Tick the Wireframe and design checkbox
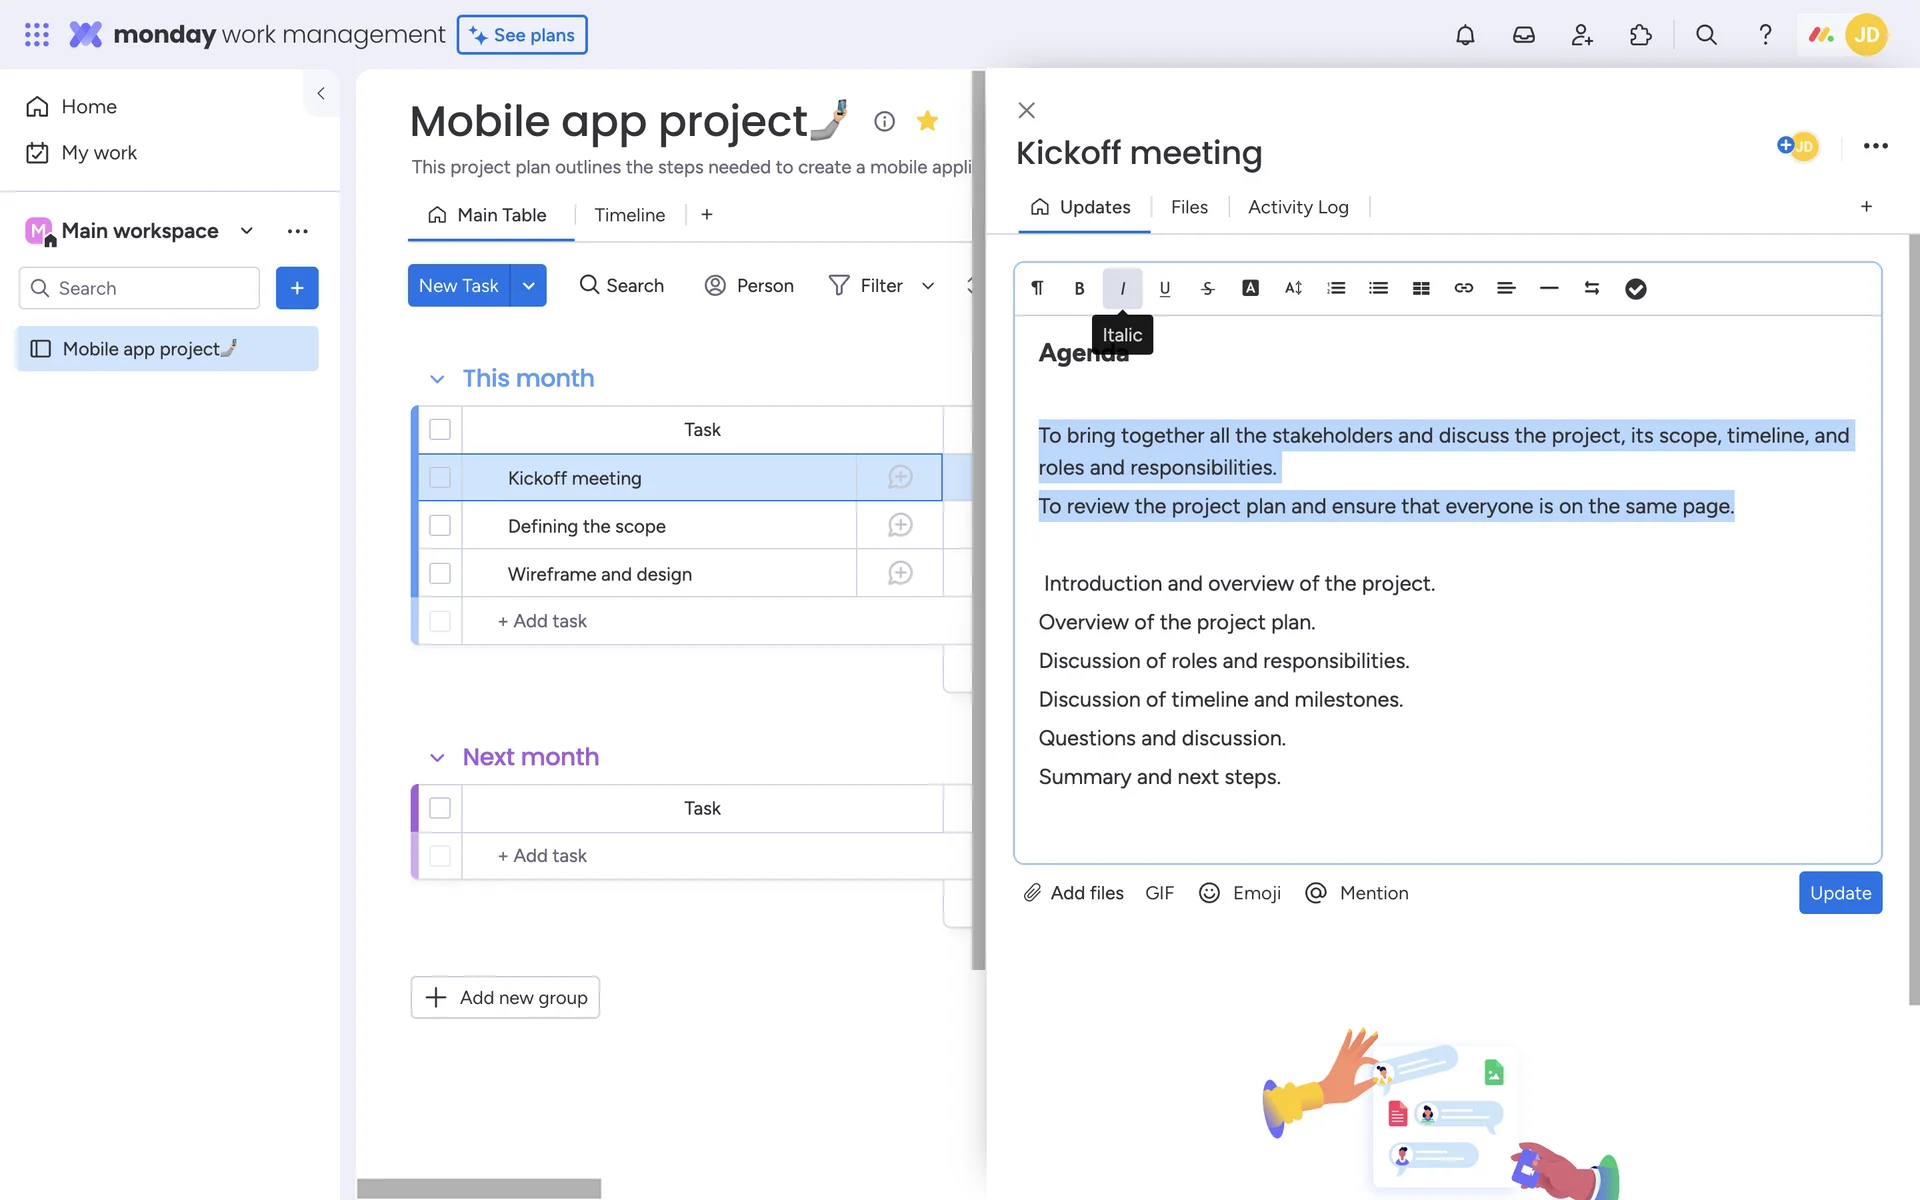Viewport: 1920px width, 1200px height. point(440,573)
